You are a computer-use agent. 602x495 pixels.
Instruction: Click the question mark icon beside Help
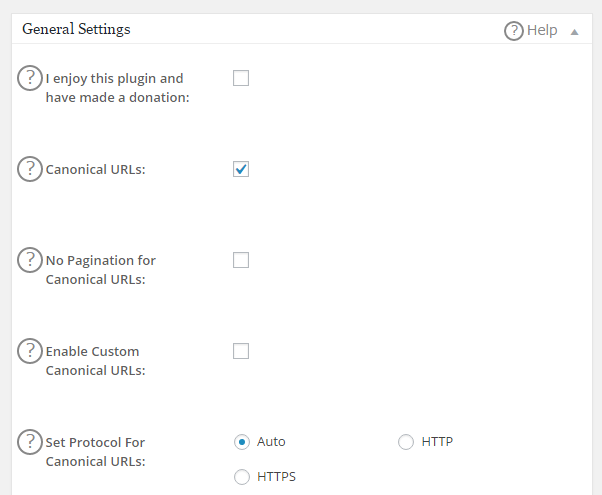[514, 31]
